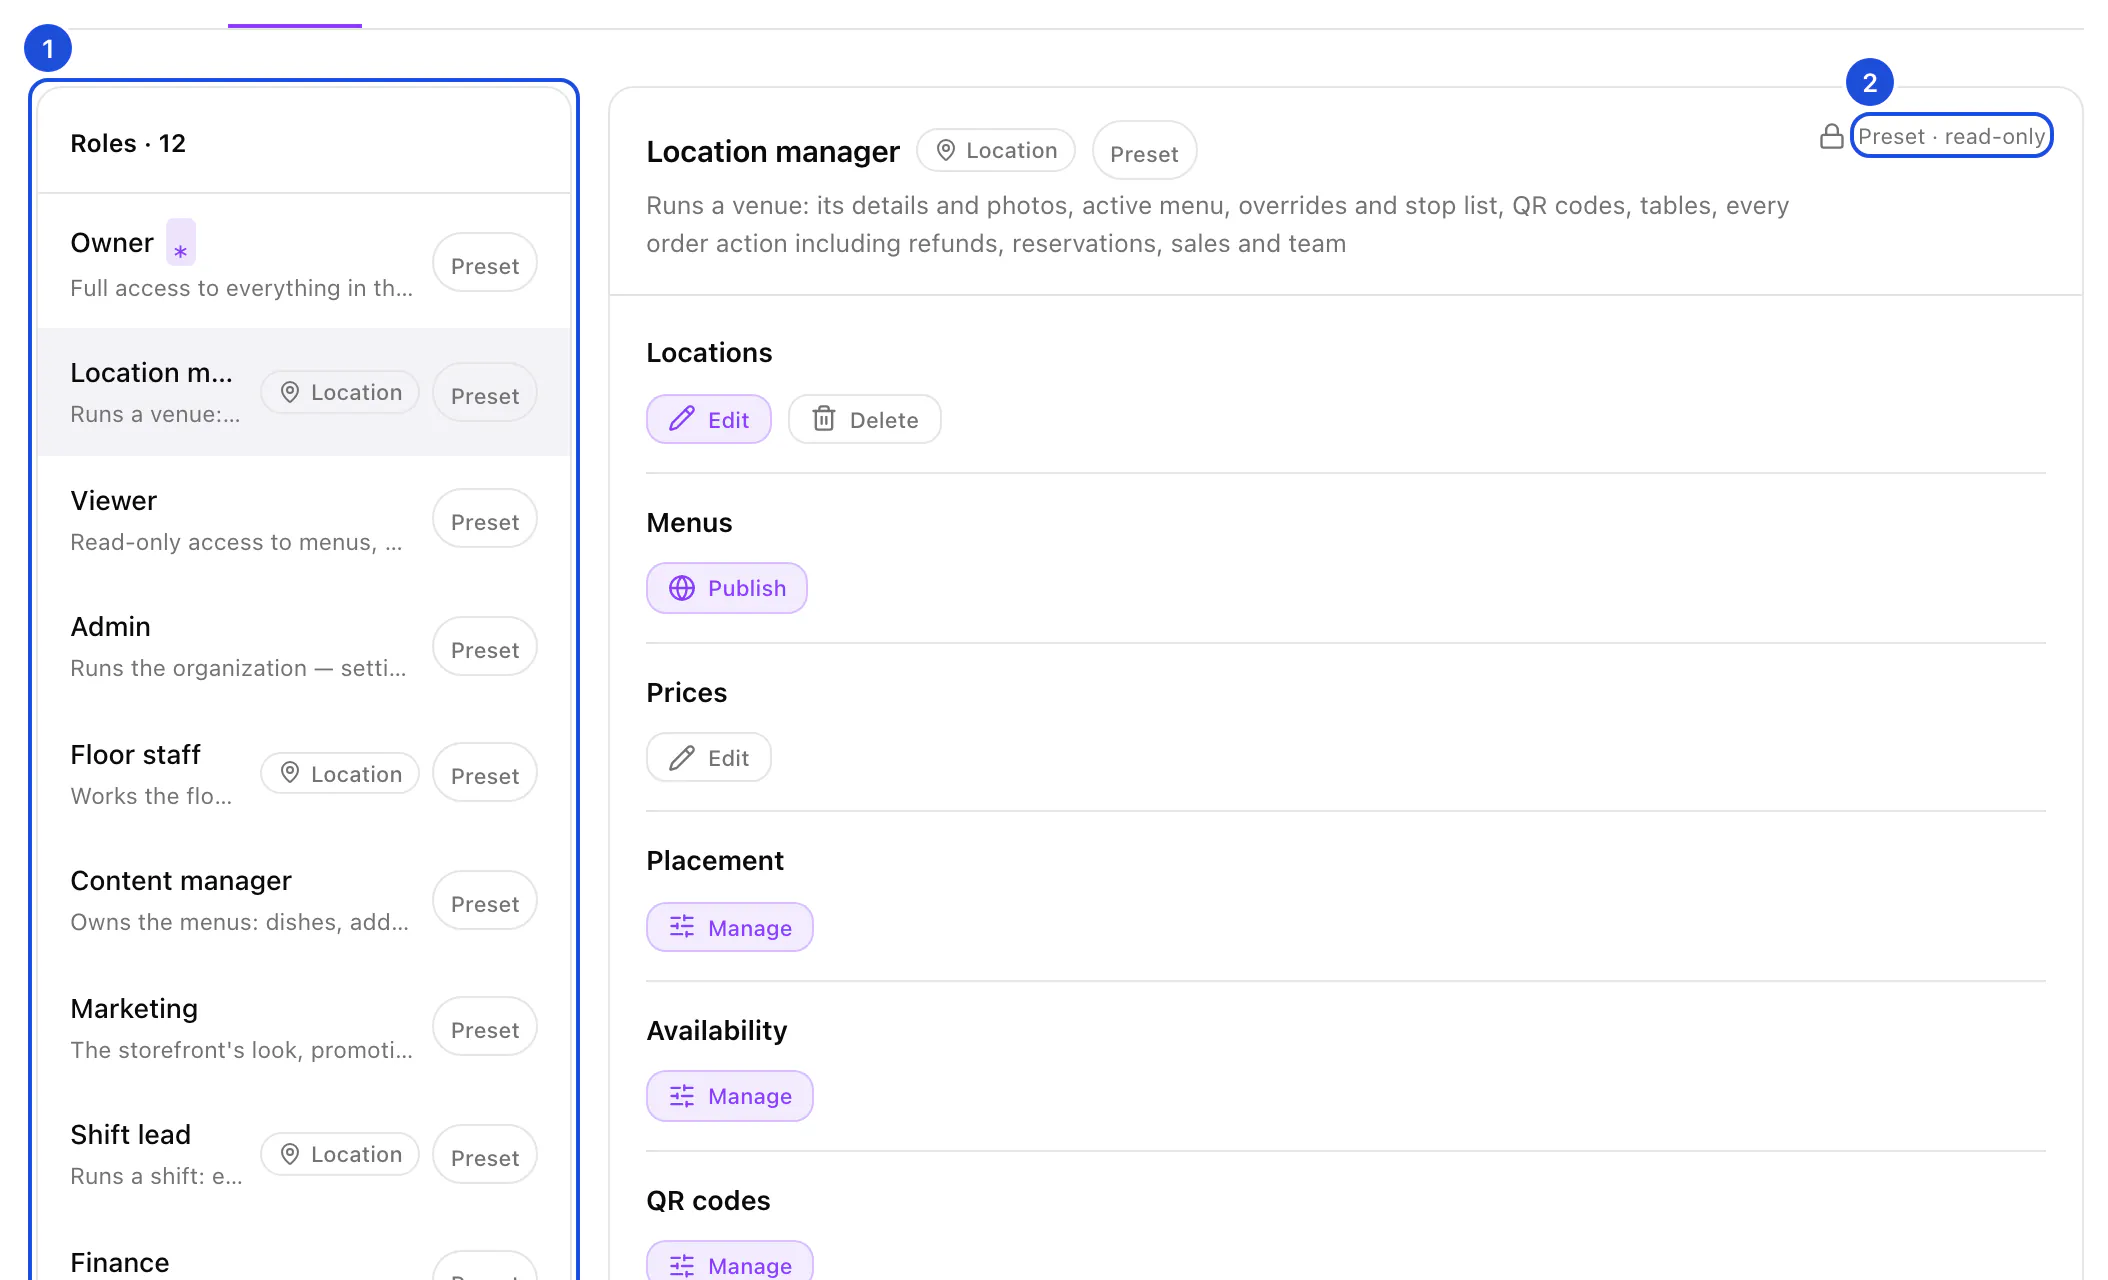Click the trash icon in Delete chip
2108x1280 pixels.
point(823,419)
